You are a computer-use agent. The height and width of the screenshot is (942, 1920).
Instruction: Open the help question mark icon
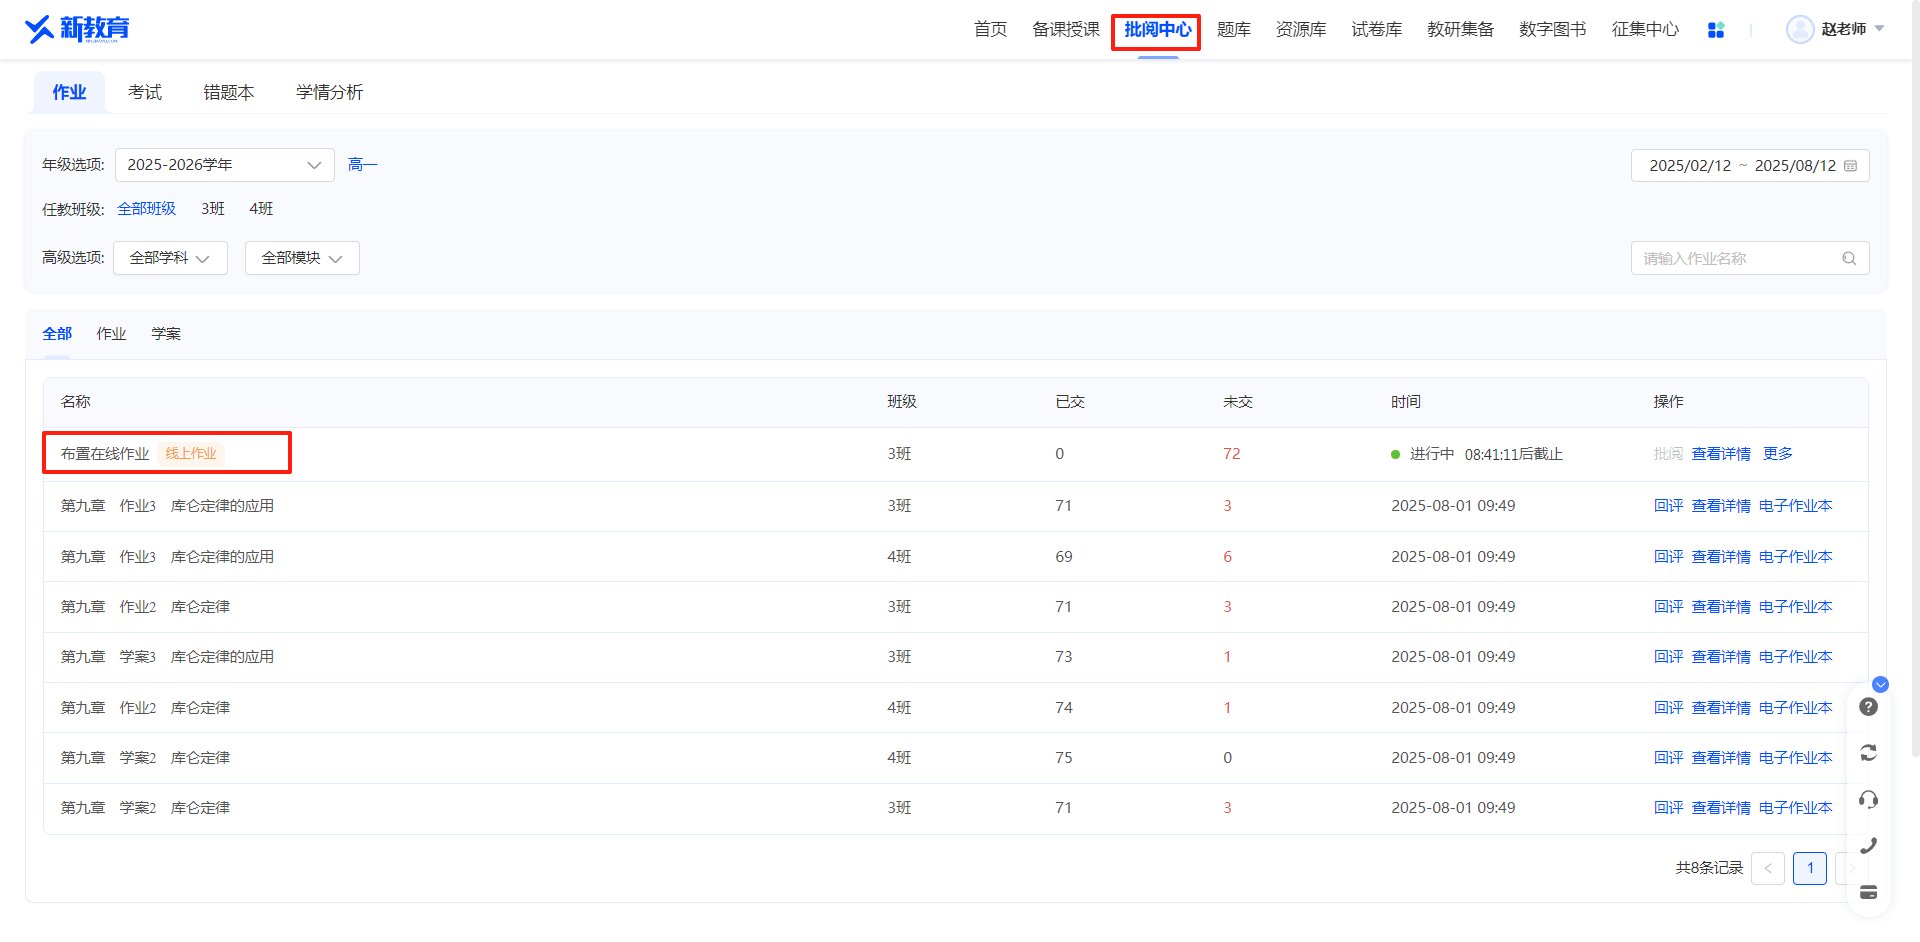[x=1868, y=707]
